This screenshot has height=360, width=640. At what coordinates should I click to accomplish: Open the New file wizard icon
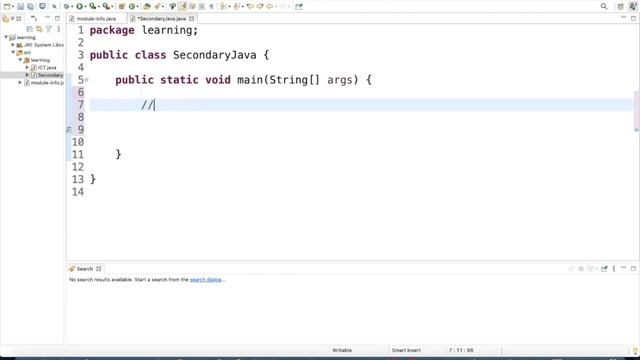tap(7, 7)
